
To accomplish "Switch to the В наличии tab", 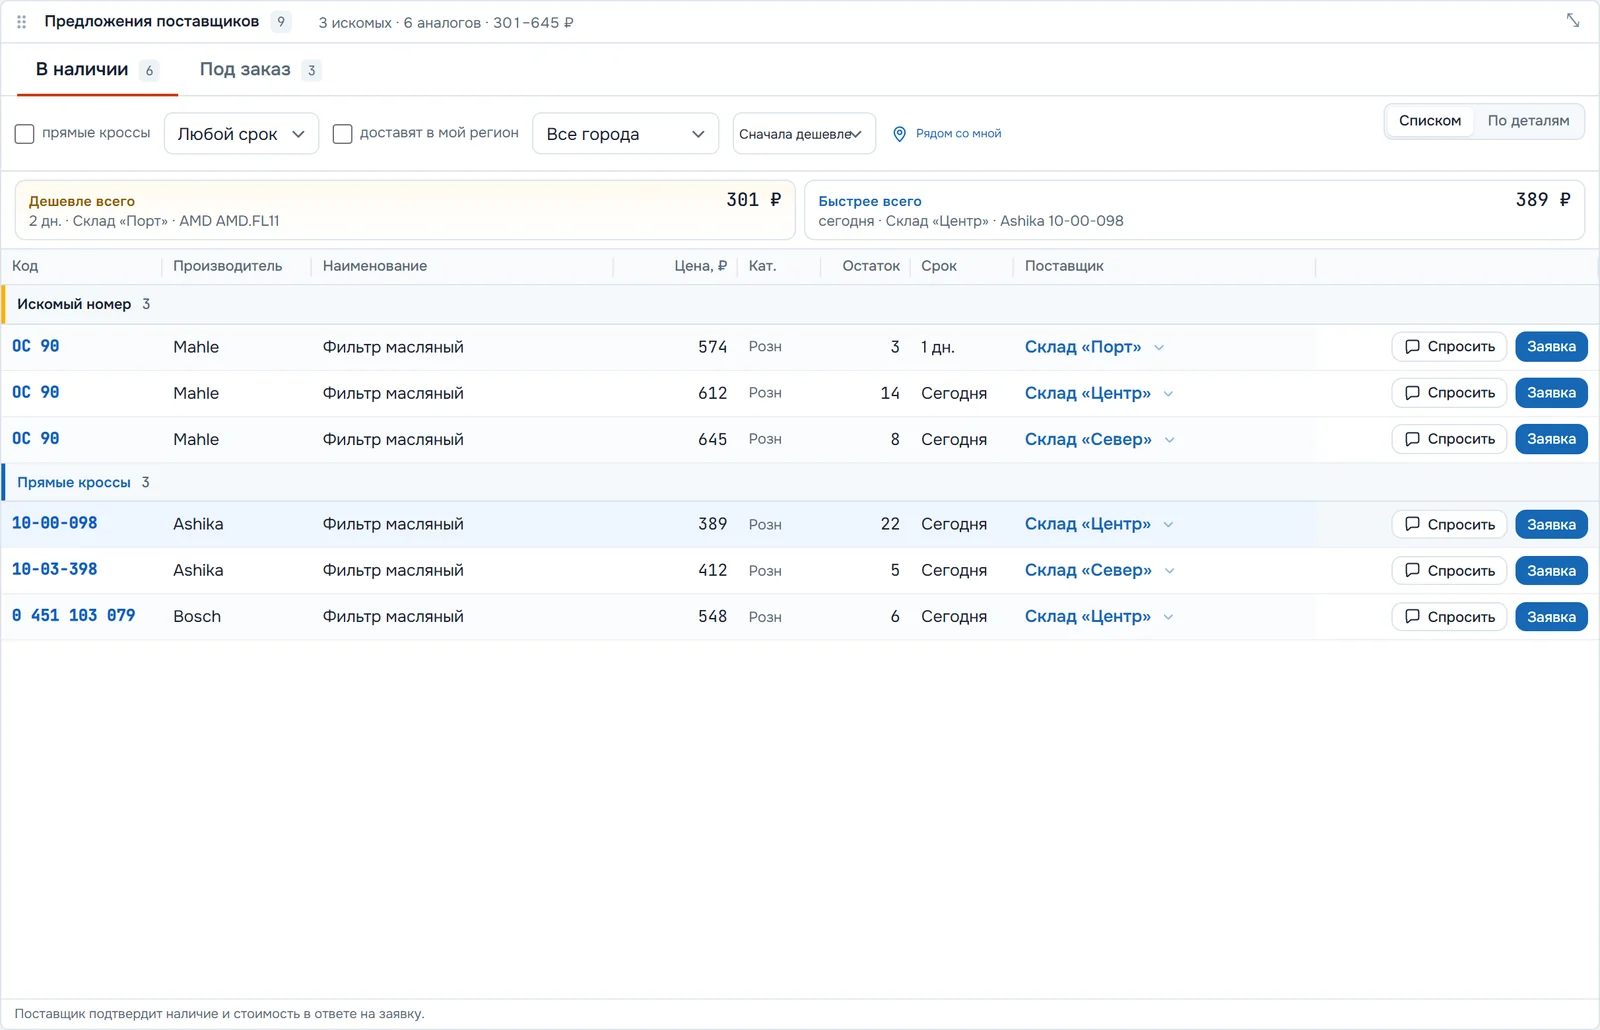I will click(x=97, y=70).
